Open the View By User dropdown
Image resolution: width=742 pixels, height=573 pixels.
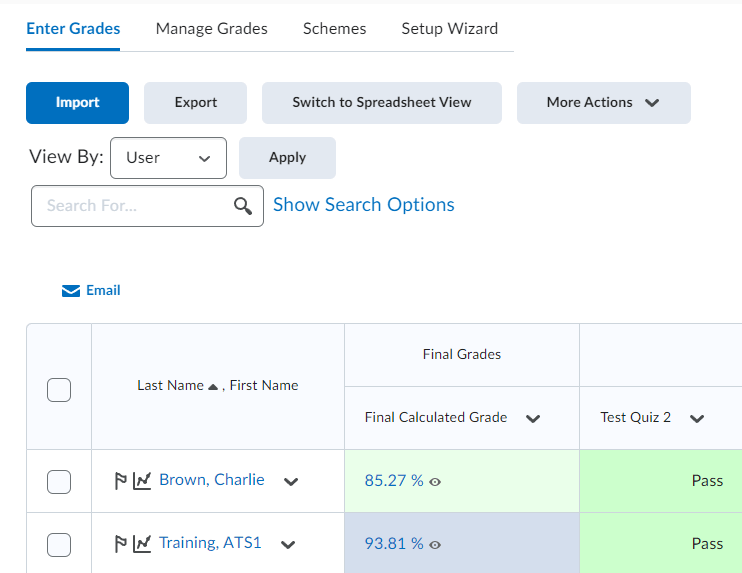(x=168, y=158)
